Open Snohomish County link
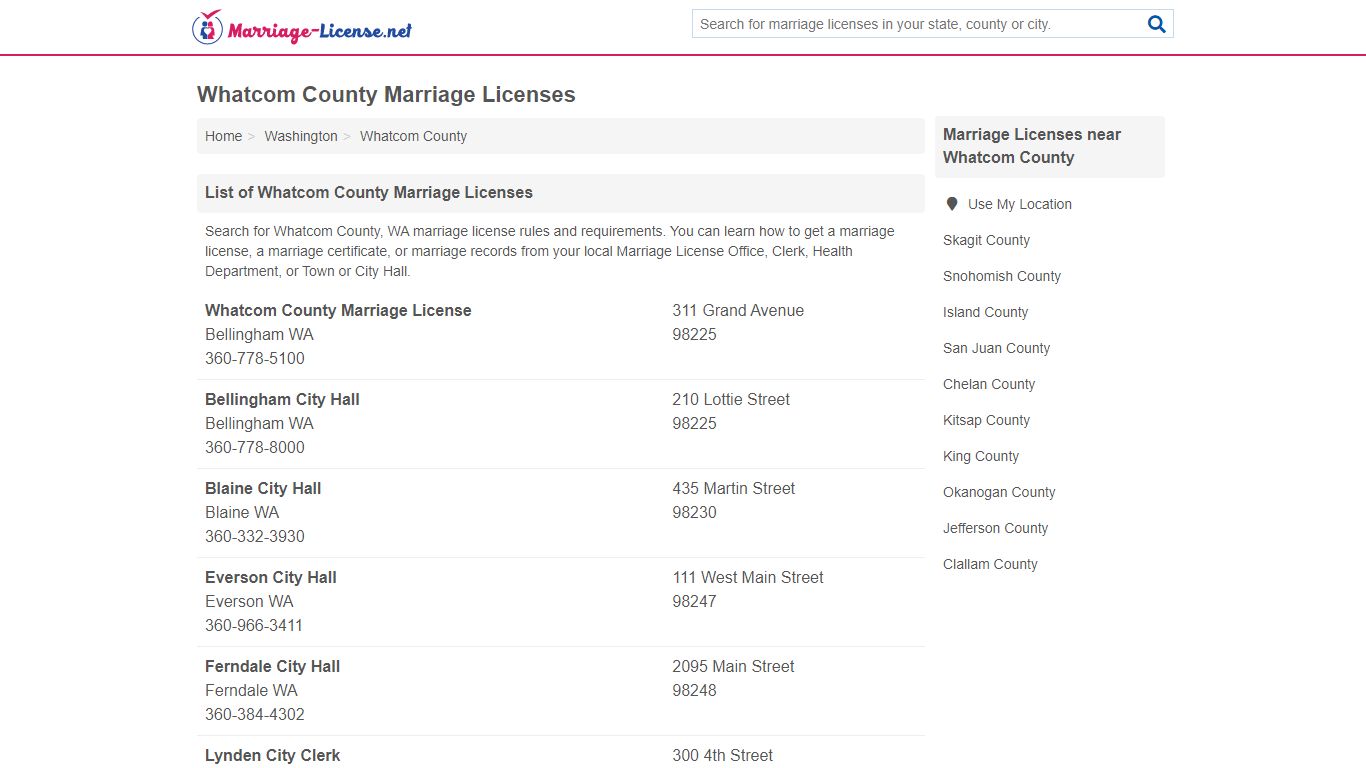The height and width of the screenshot is (768, 1366). click(1002, 276)
